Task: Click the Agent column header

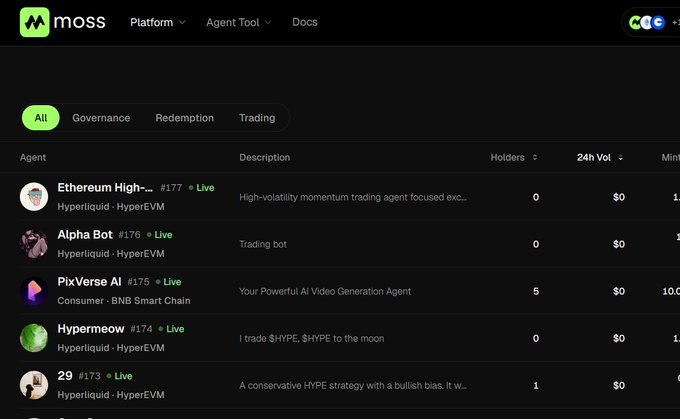Action: pos(33,157)
